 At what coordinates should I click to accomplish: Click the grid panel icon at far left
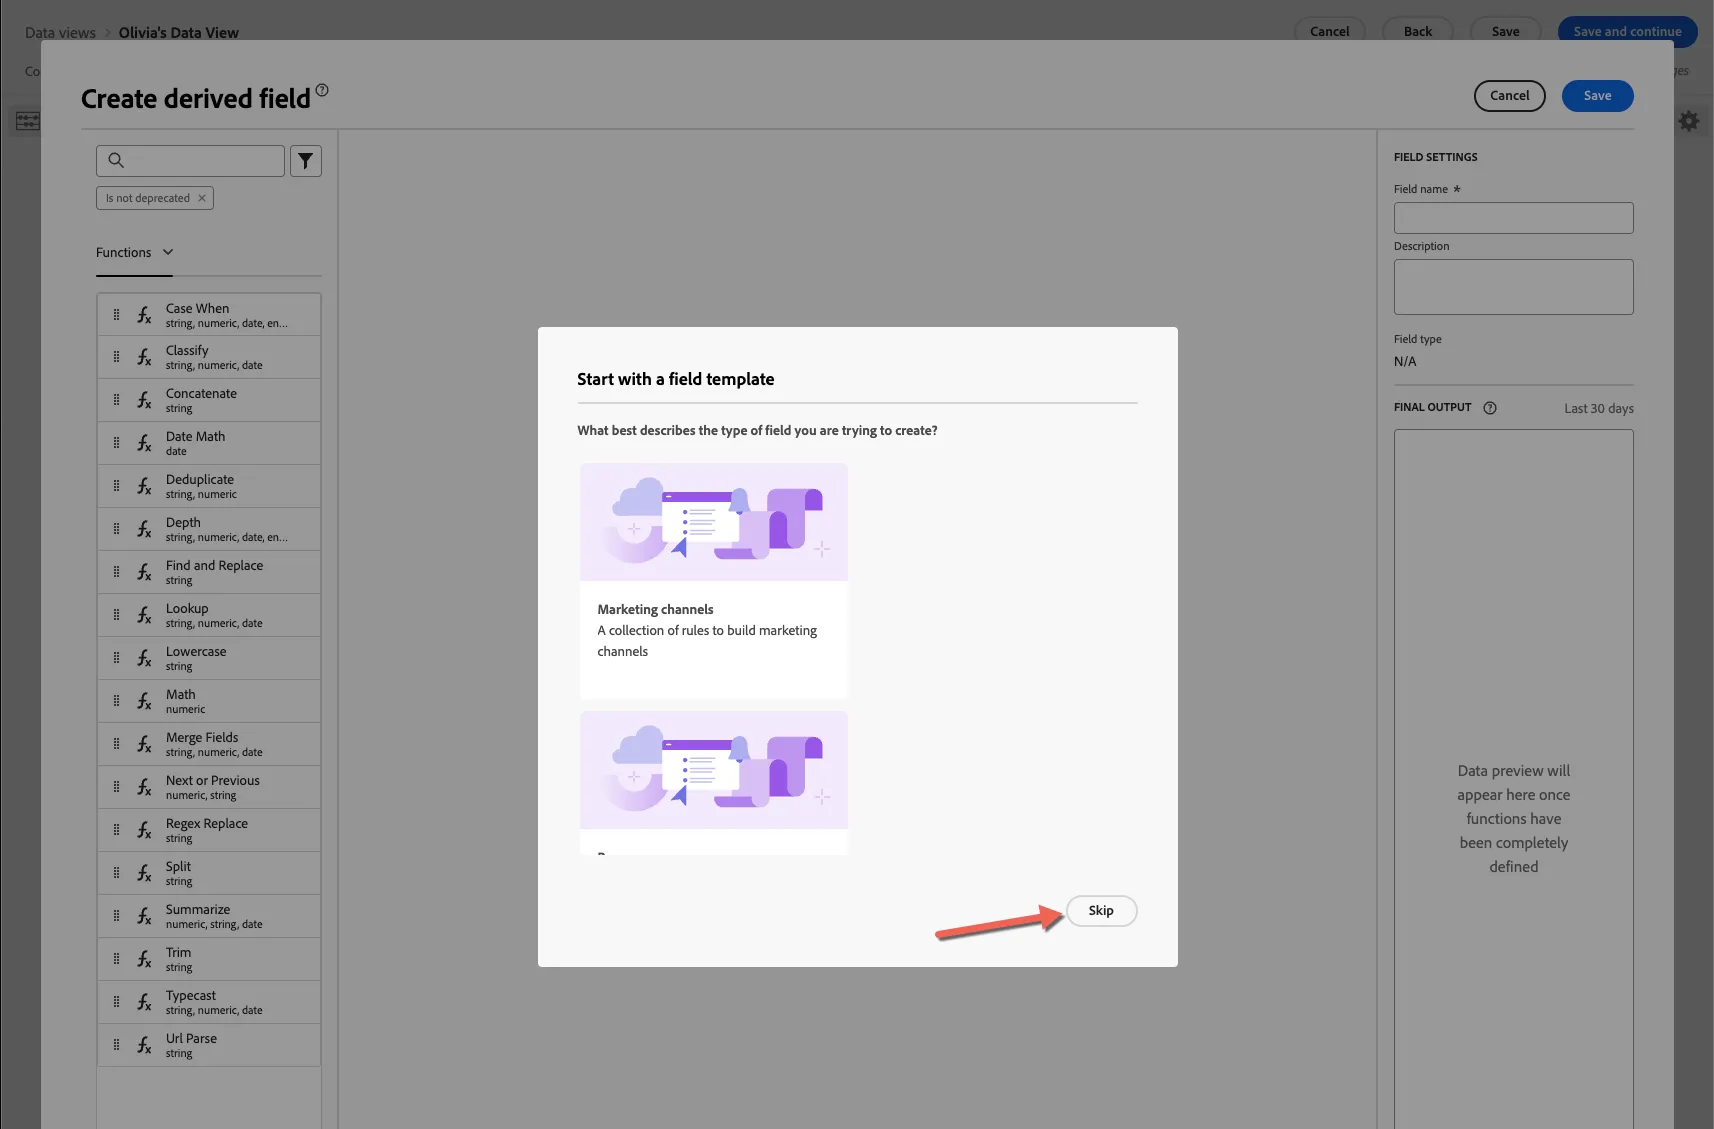coord(27,121)
